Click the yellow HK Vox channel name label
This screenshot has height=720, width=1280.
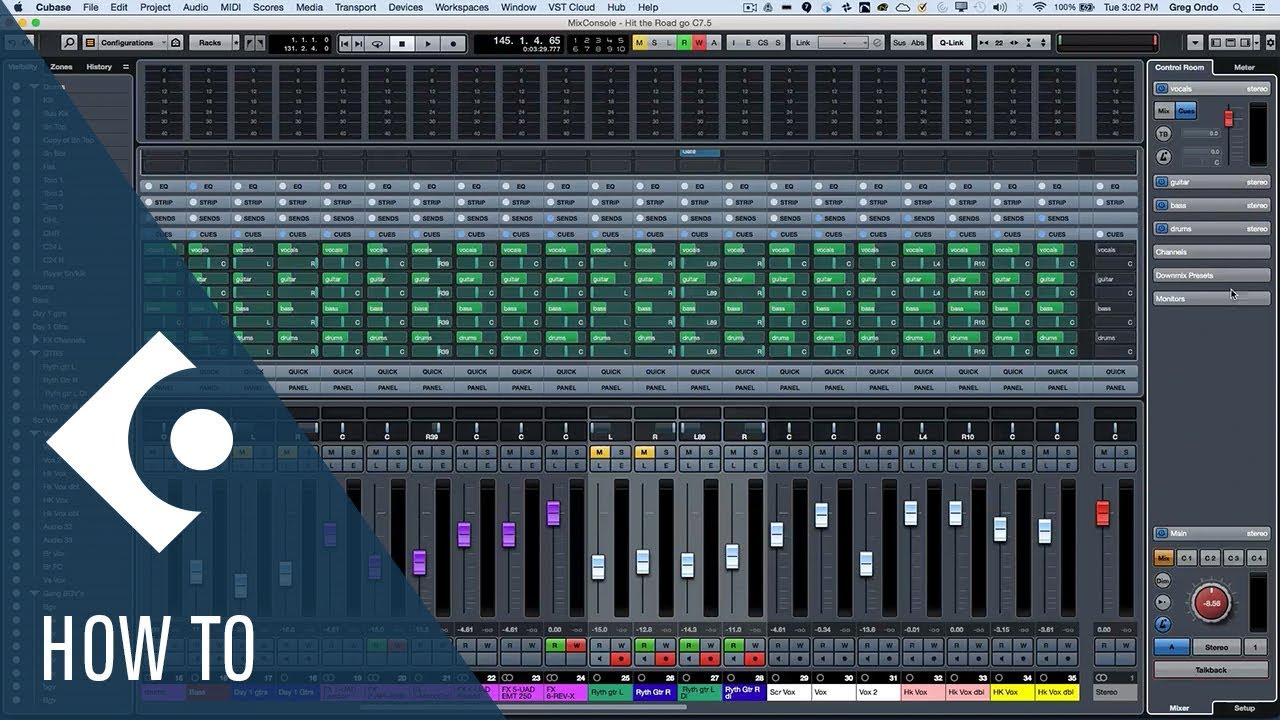[1013, 692]
